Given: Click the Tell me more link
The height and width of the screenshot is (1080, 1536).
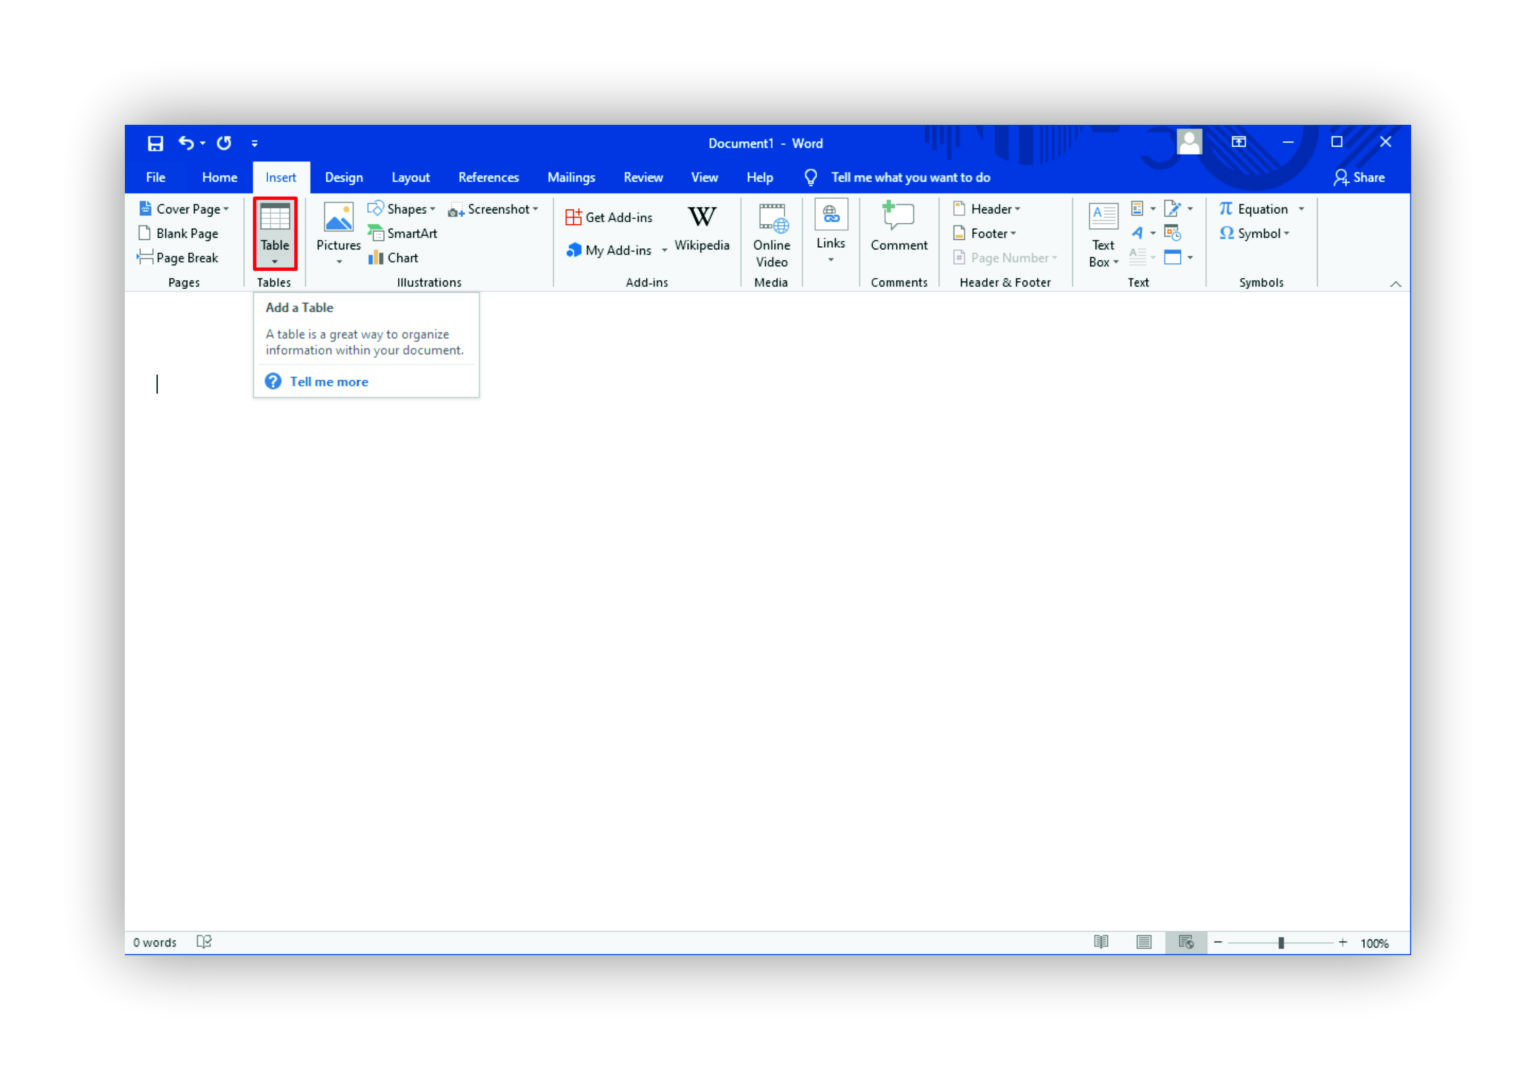Looking at the screenshot, I should [x=328, y=381].
